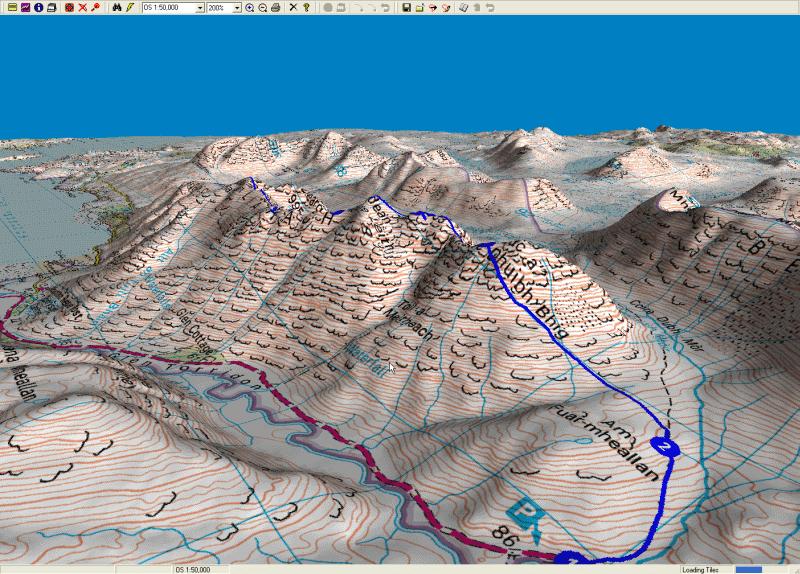Click the red pushpin marker icon
The height and width of the screenshot is (574, 800).
pos(95,7)
